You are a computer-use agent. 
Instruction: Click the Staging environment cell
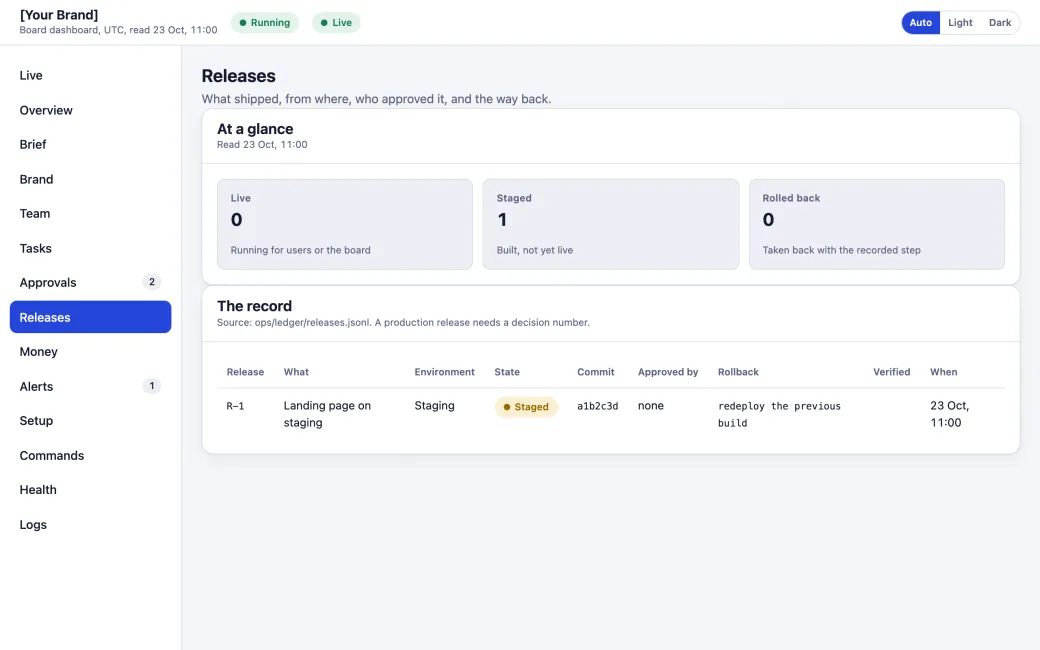(x=434, y=405)
